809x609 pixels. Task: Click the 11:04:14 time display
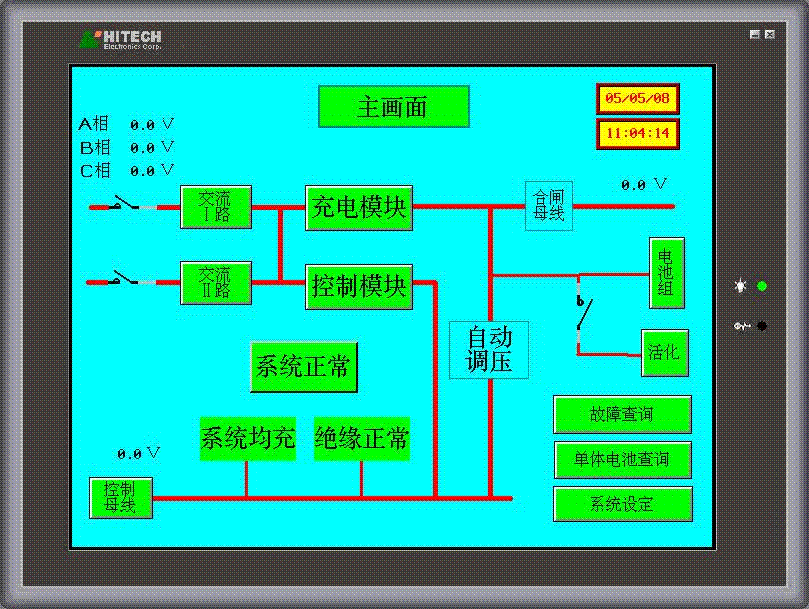(638, 134)
